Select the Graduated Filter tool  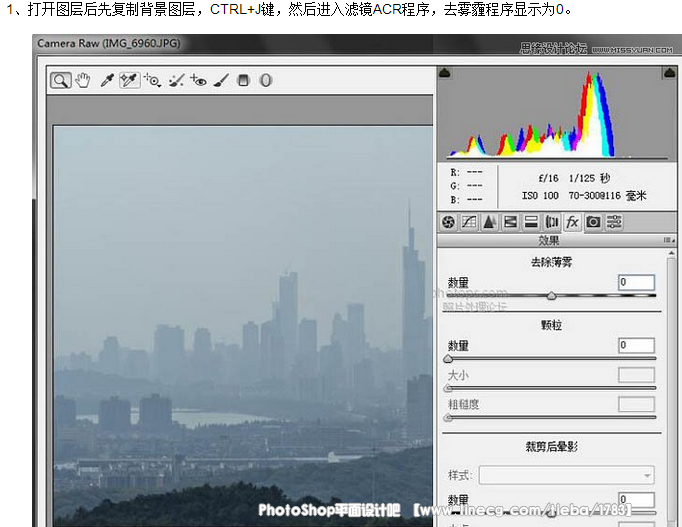[x=244, y=80]
